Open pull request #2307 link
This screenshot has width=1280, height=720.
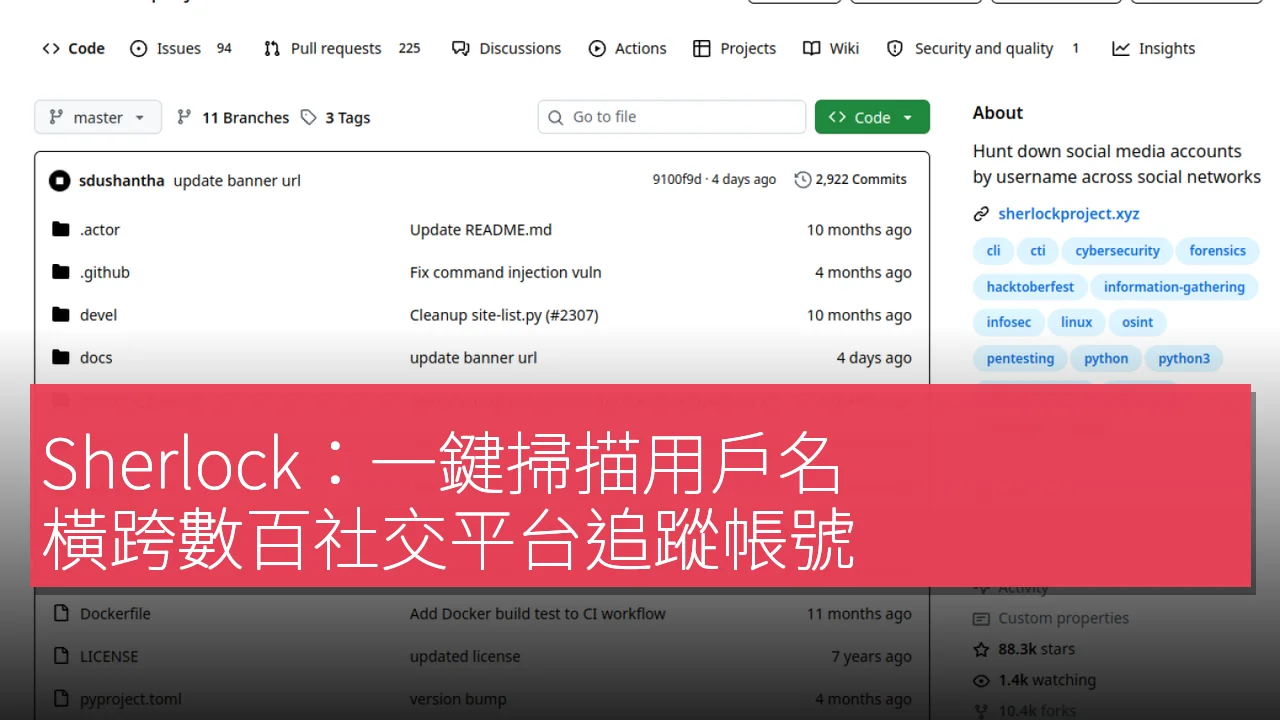point(572,315)
